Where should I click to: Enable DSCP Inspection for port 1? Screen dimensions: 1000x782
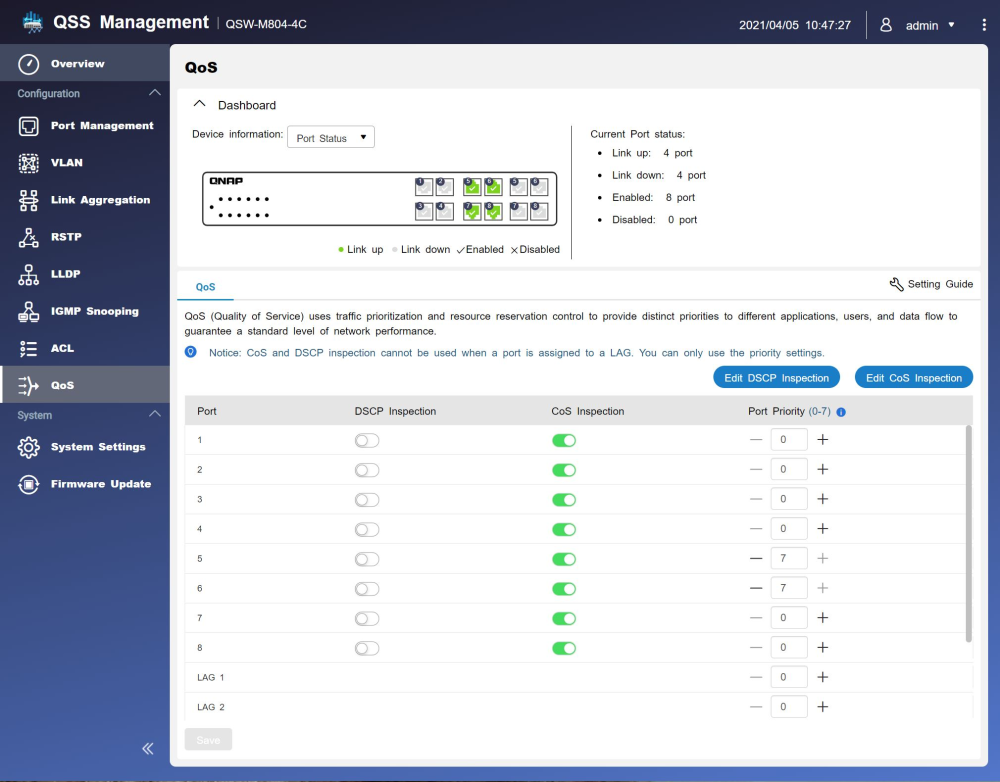(367, 440)
